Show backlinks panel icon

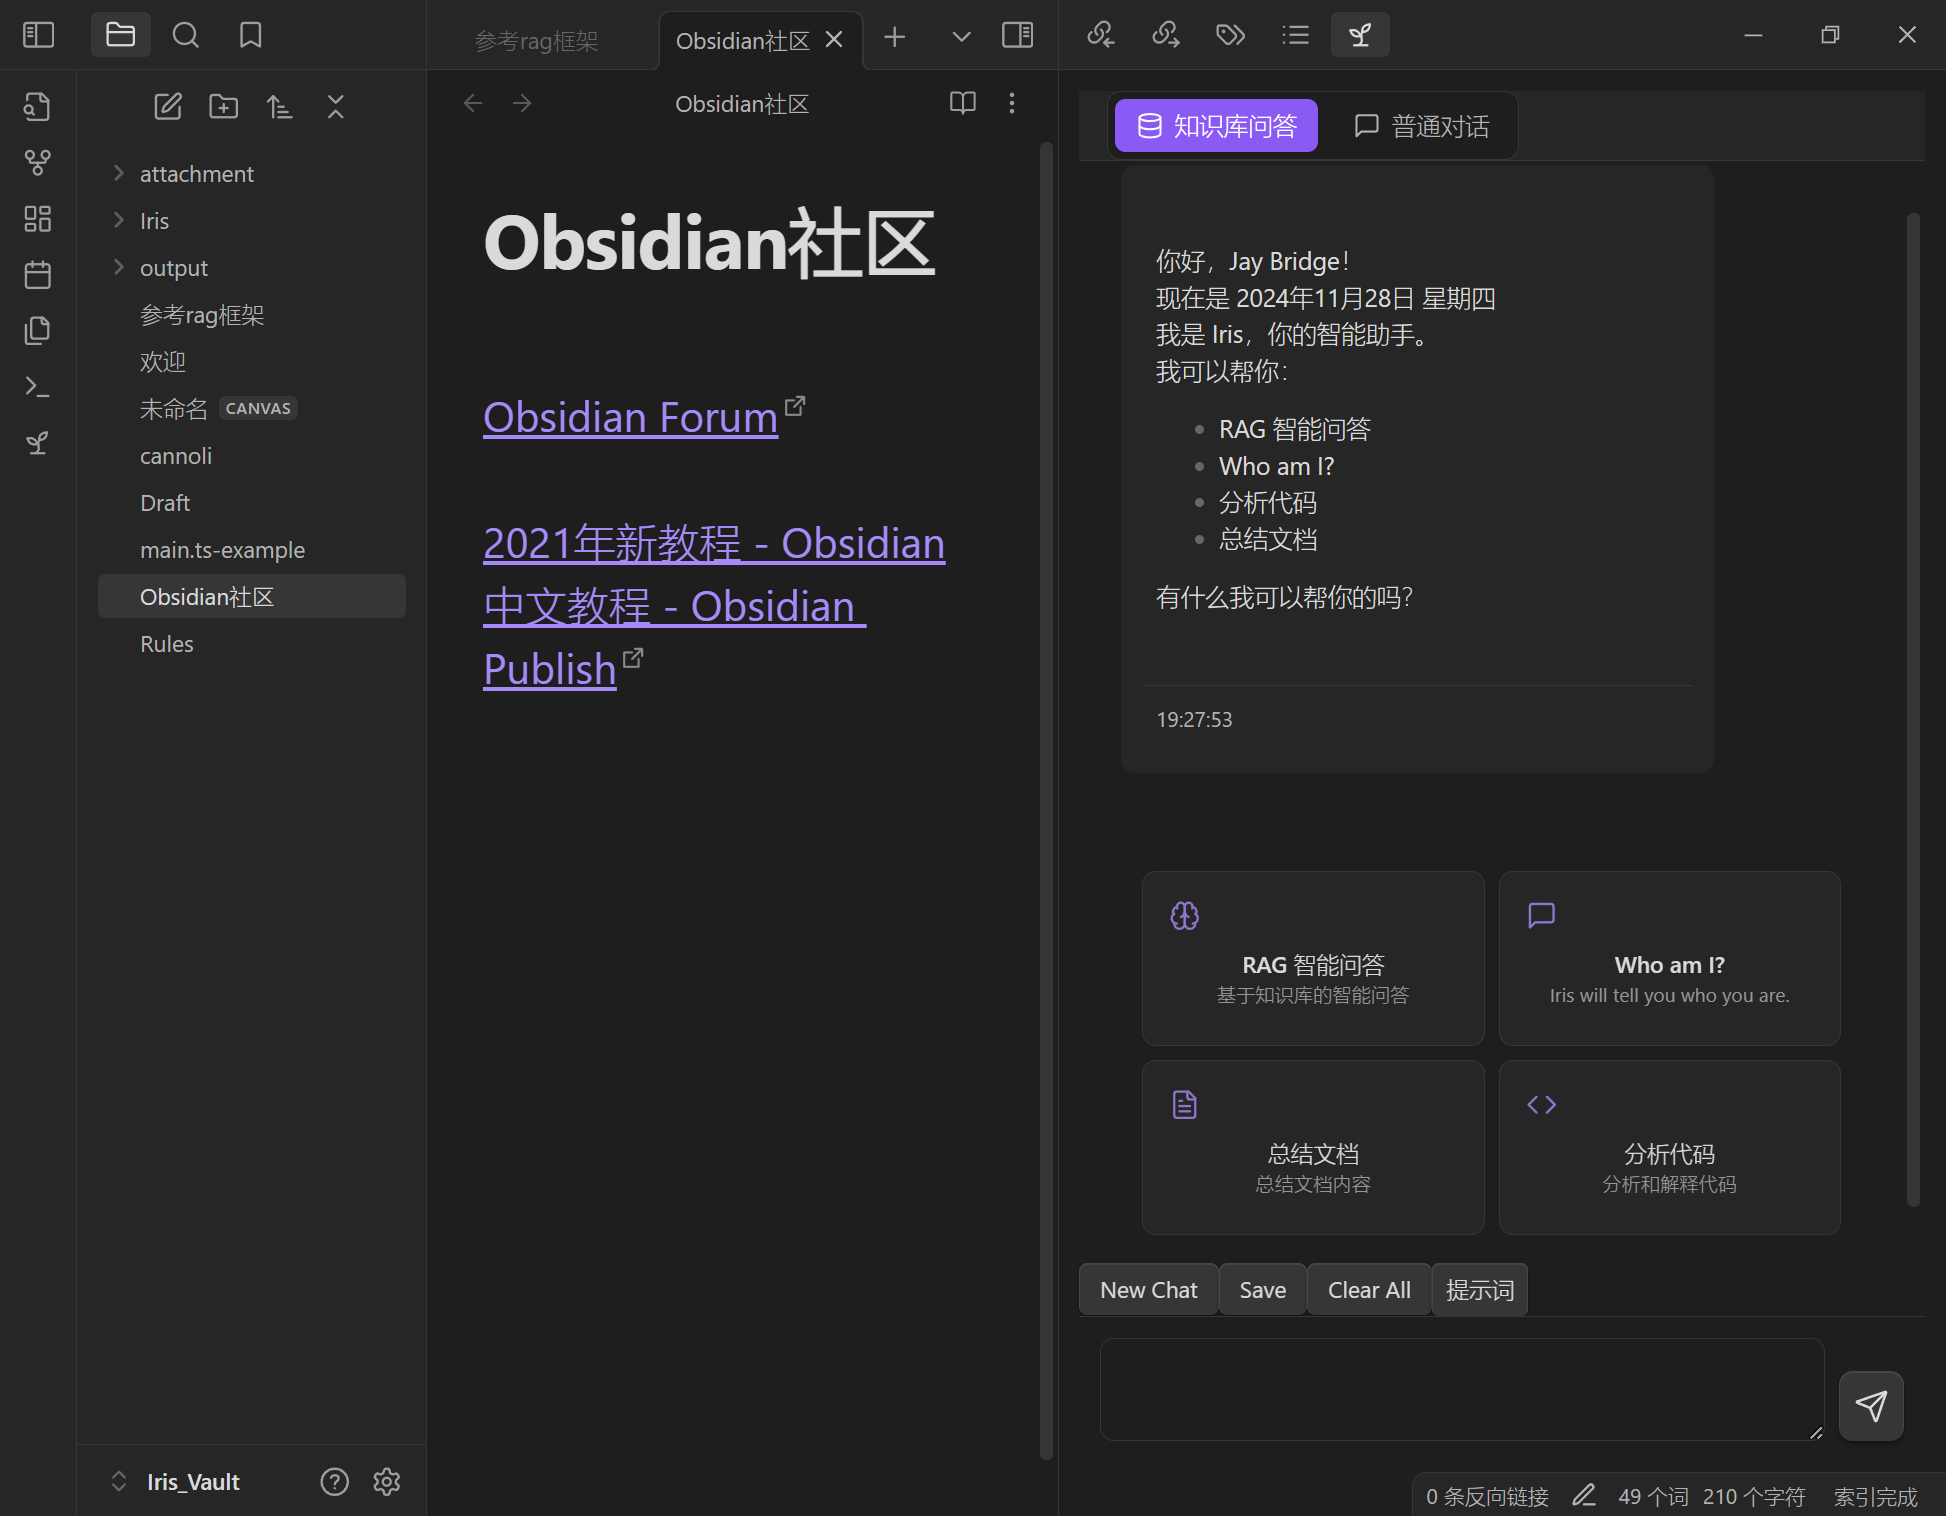click(x=1101, y=35)
